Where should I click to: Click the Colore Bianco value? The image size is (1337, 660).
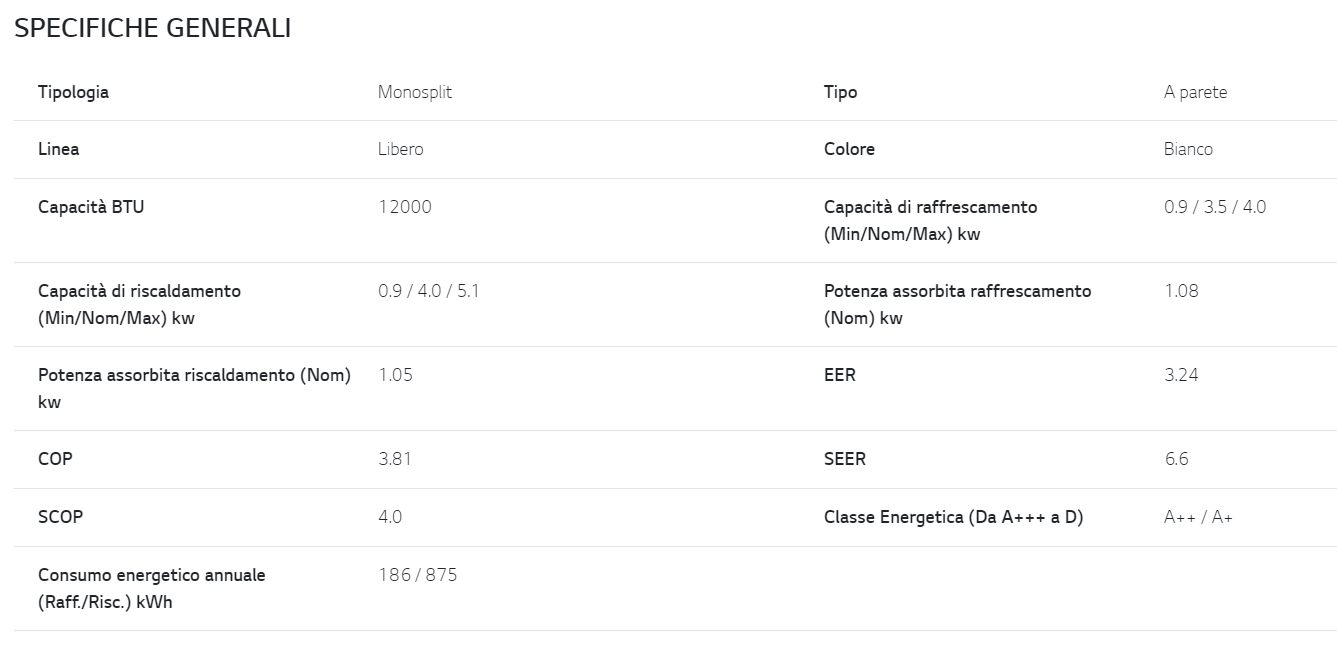pyautogui.click(x=1188, y=149)
